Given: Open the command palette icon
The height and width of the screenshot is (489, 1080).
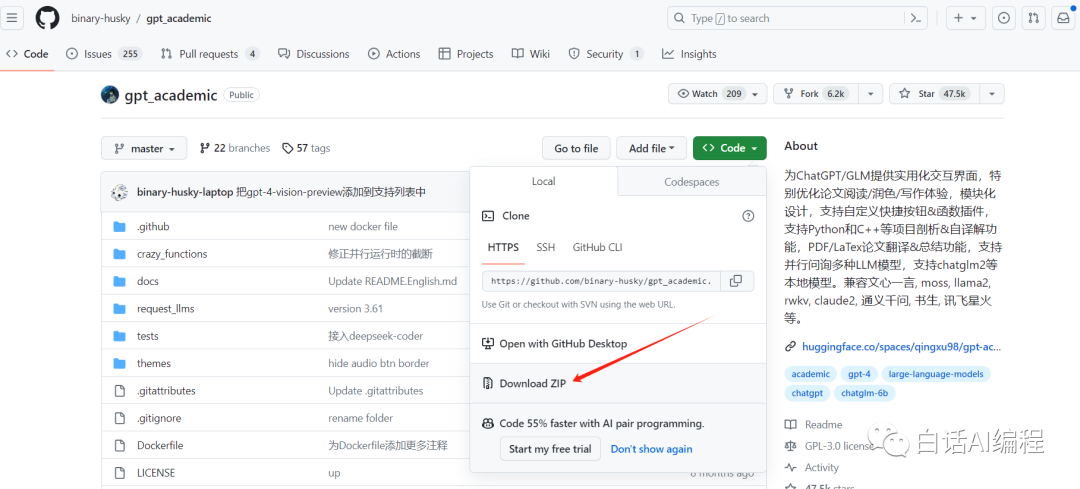Looking at the screenshot, I should [x=916, y=19].
